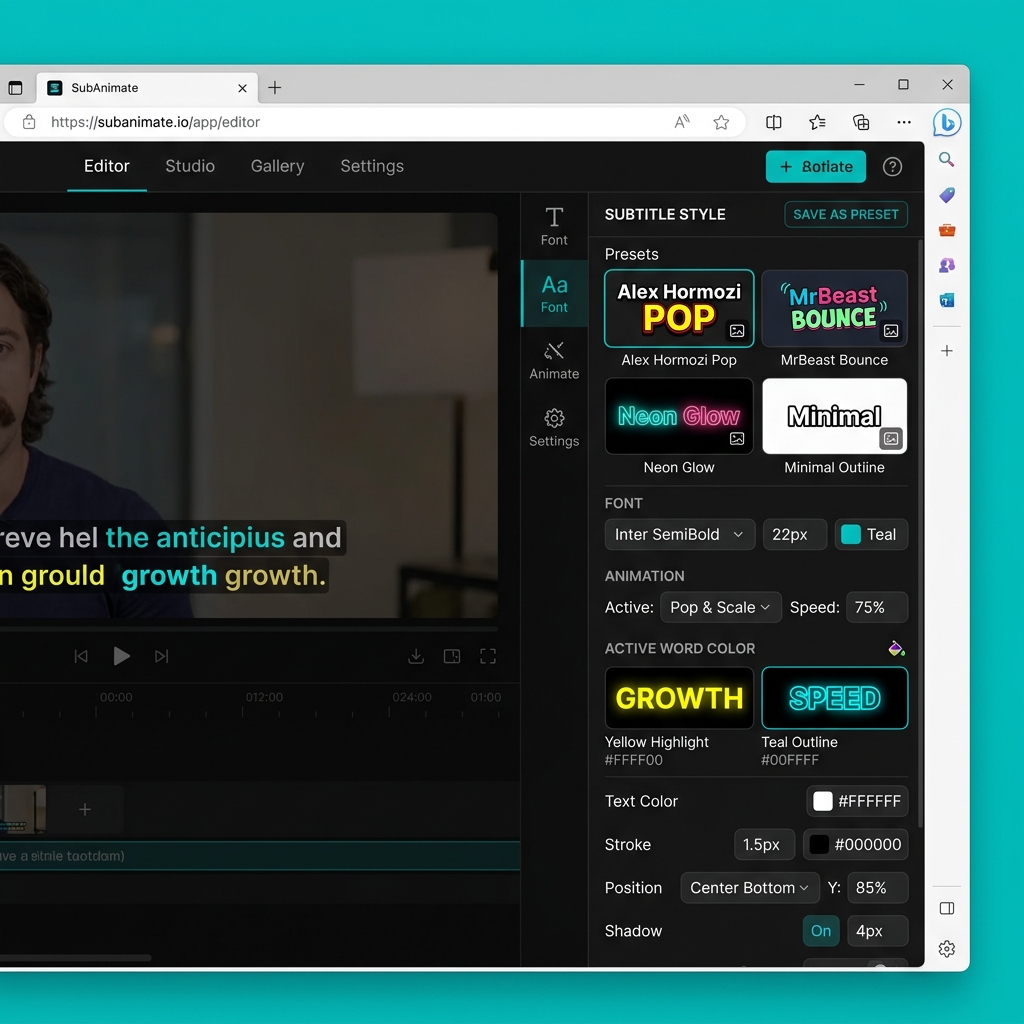Toggle picture-in-picture preview icon
The image size is (1024, 1024).
click(x=452, y=656)
